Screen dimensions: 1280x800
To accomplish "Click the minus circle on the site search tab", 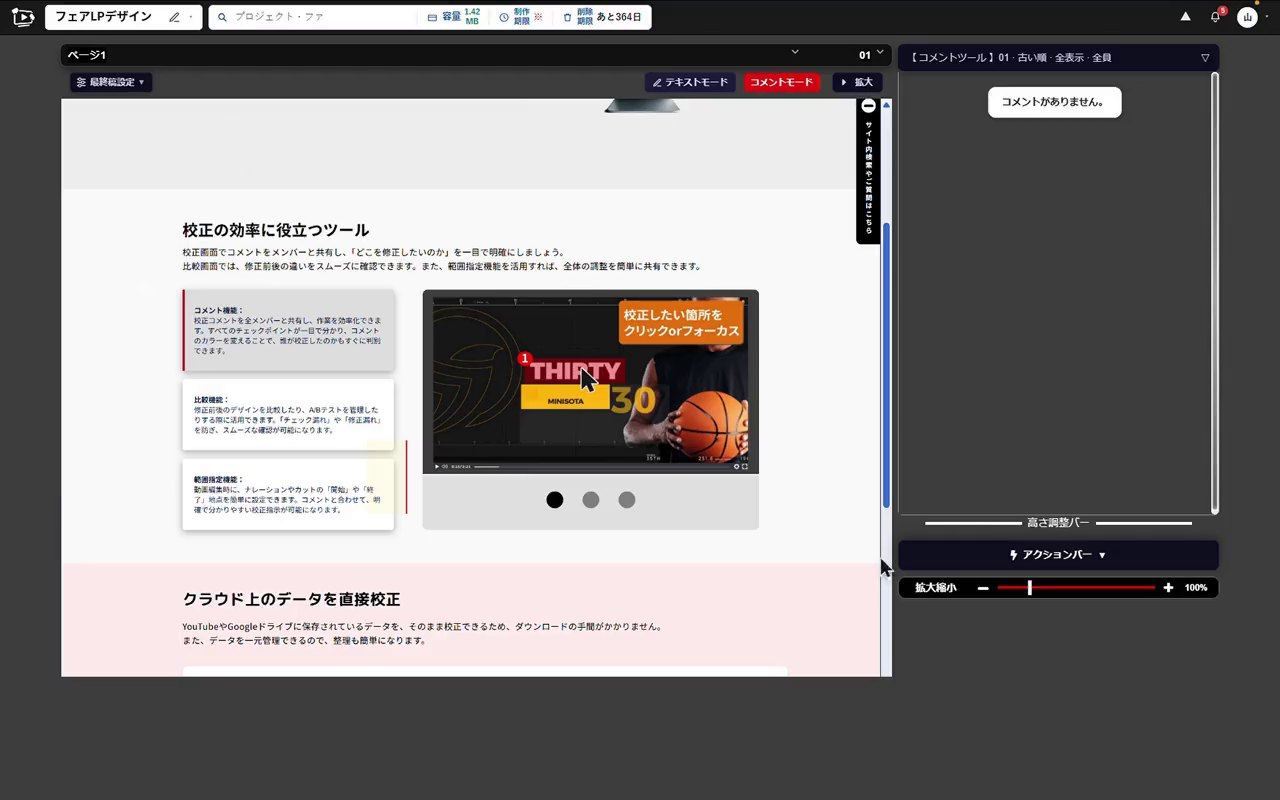I will click(868, 106).
